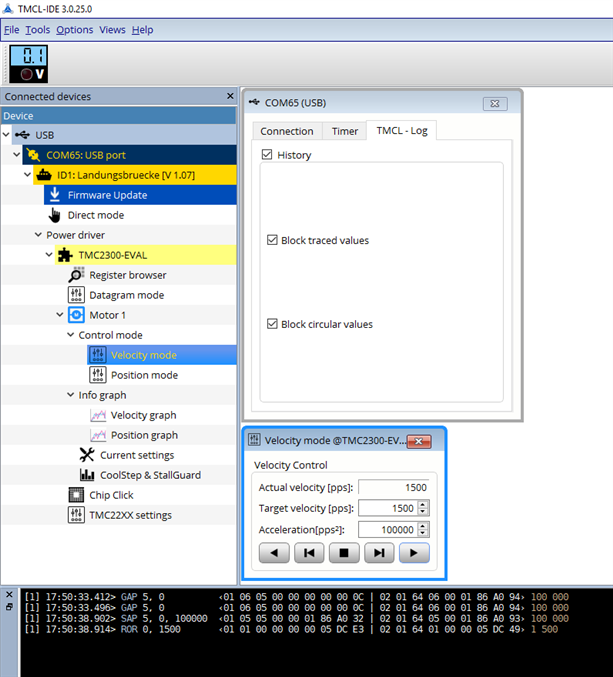Screen dimensions: 613x677
Task: Toggle the History checkbox
Action: tap(267, 155)
